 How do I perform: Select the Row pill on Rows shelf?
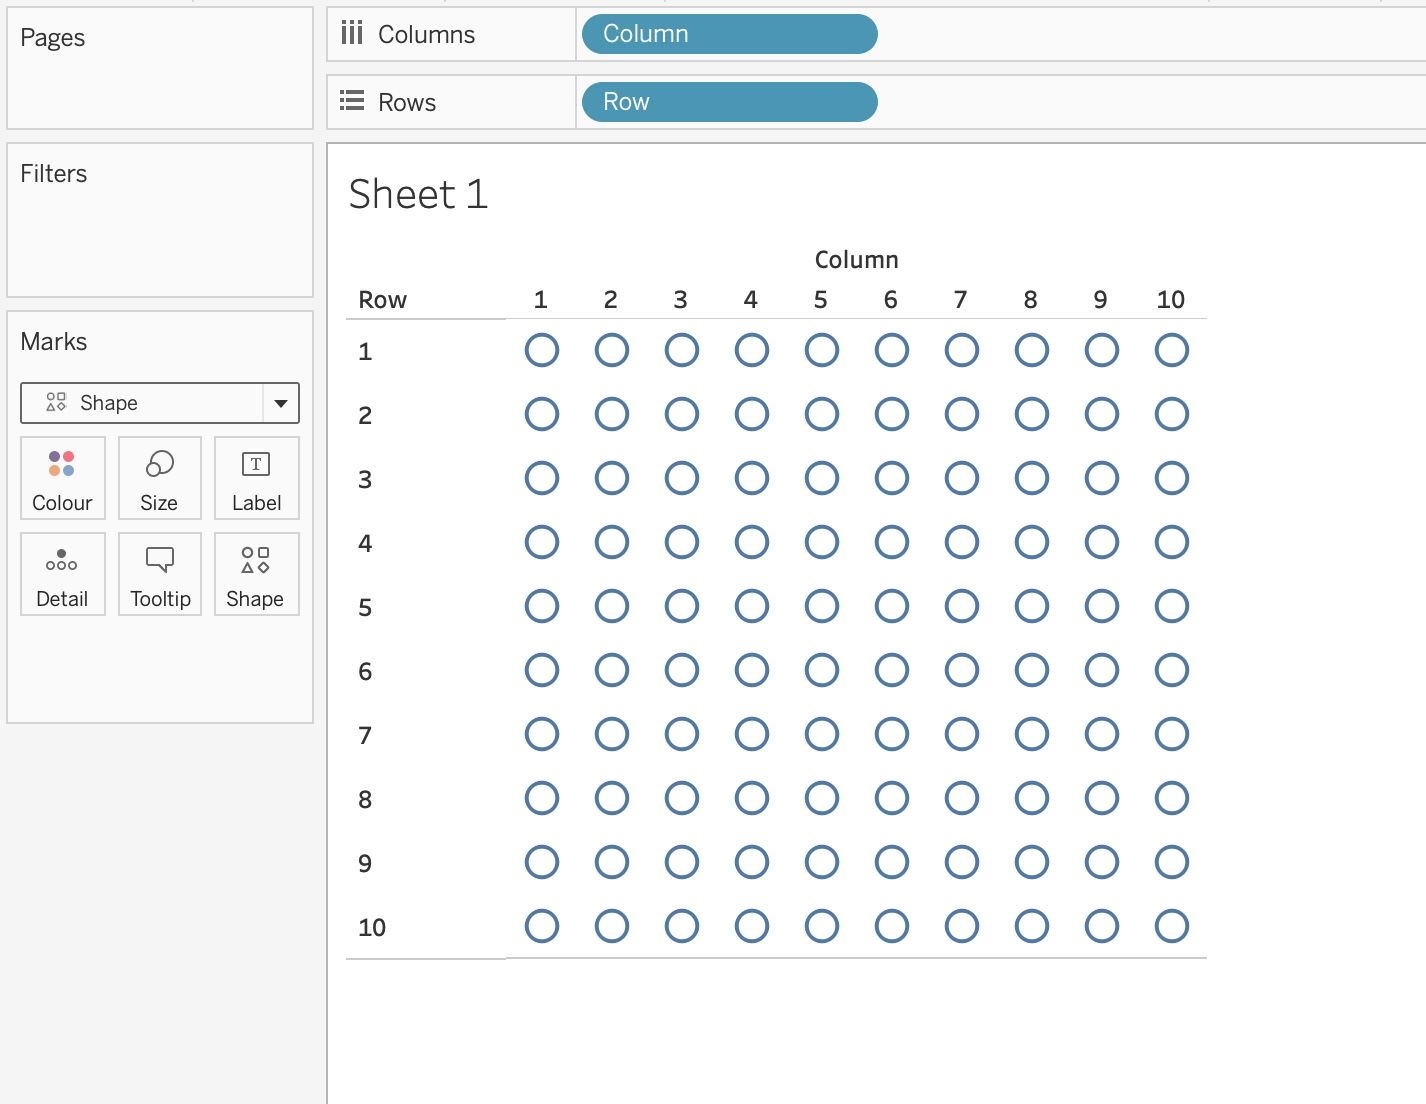(729, 102)
